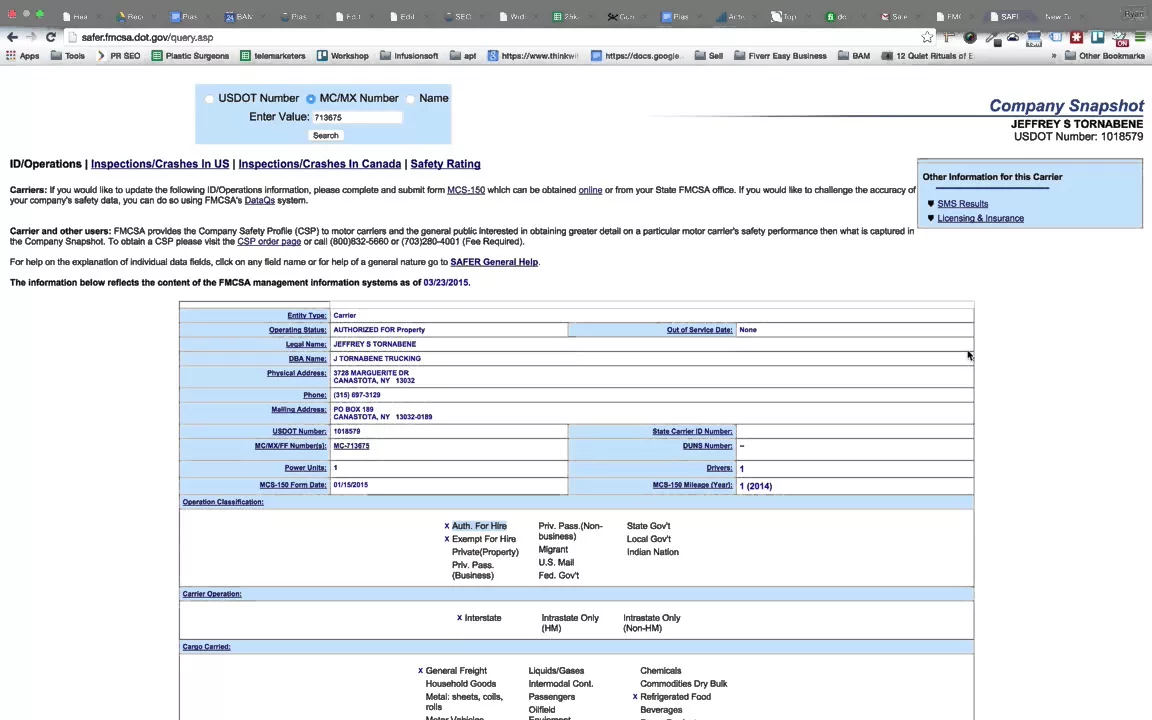1152x720 pixels.
Task: Open the Plastic Surgeons bookmark sheet
Action: (190, 56)
